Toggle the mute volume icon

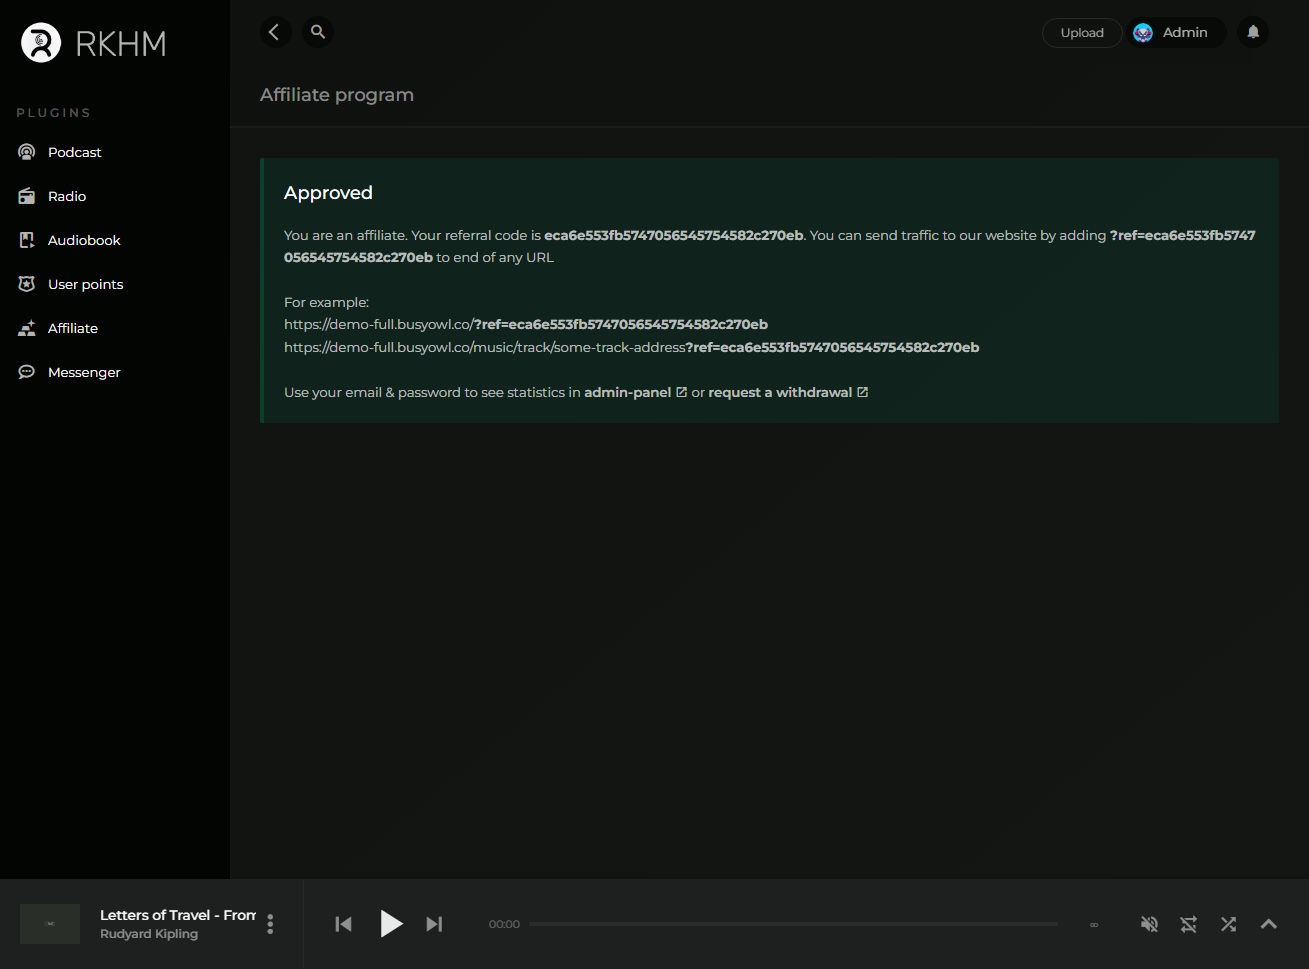pyautogui.click(x=1150, y=924)
